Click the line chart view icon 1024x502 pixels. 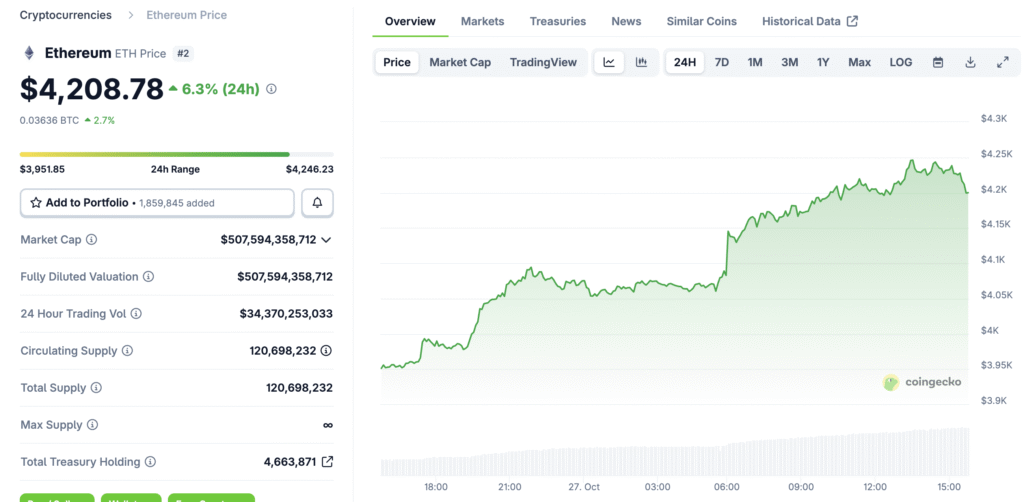point(609,62)
